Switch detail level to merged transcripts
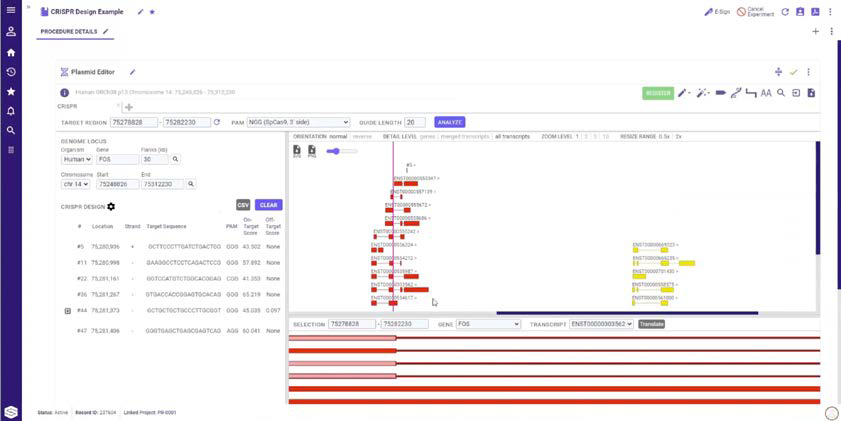This screenshot has width=841, height=421. pos(466,136)
